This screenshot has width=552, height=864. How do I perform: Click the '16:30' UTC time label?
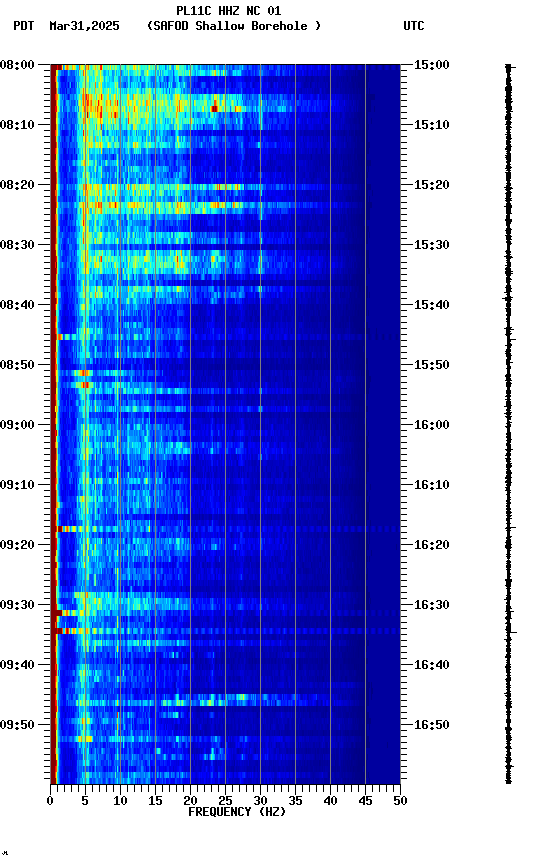(432, 605)
